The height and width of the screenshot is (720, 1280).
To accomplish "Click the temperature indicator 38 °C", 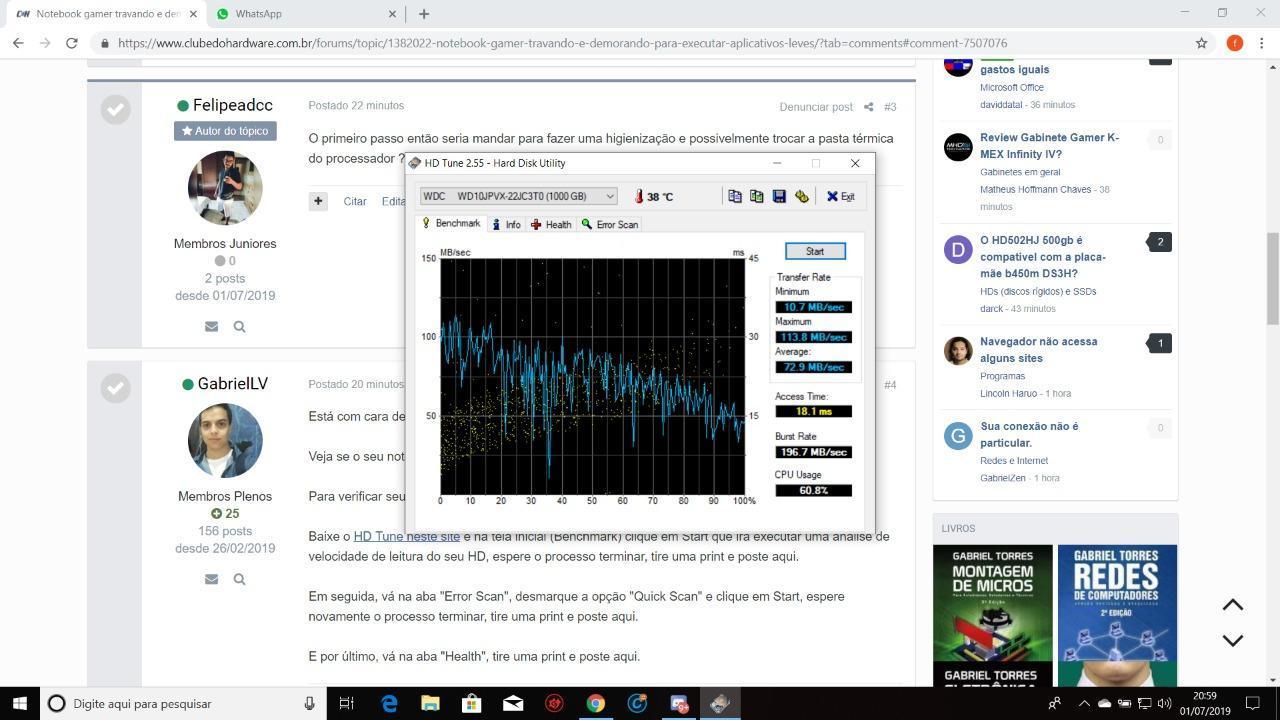I will (653, 197).
